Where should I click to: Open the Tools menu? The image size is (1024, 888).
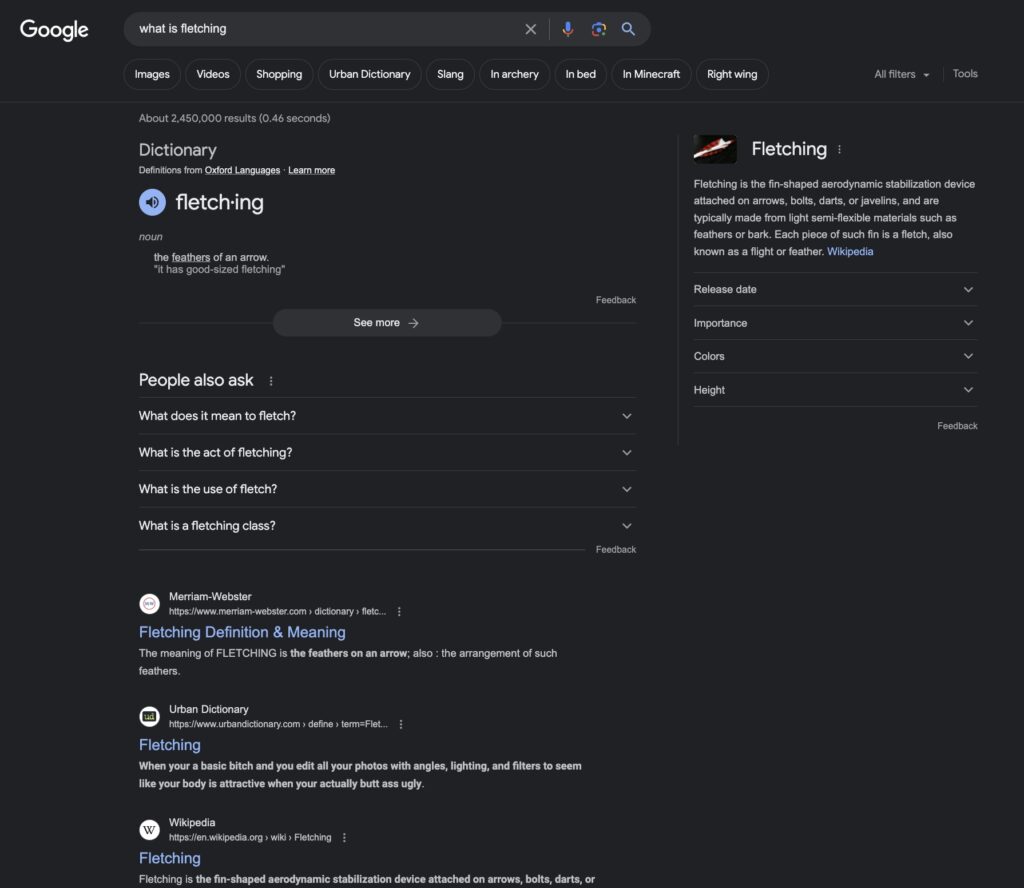tap(965, 74)
